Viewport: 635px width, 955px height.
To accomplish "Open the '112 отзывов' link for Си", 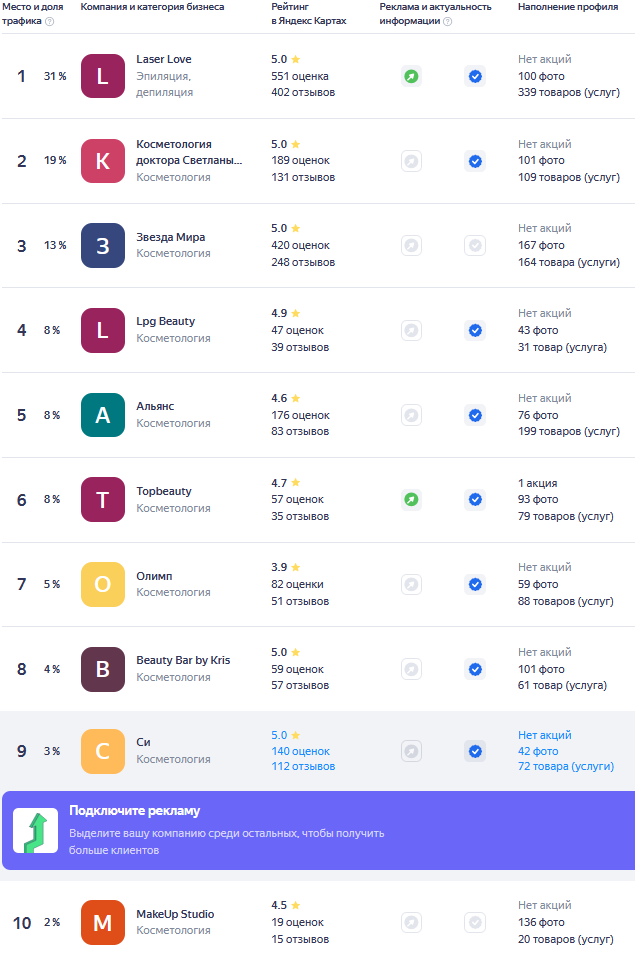I will click(x=303, y=767).
